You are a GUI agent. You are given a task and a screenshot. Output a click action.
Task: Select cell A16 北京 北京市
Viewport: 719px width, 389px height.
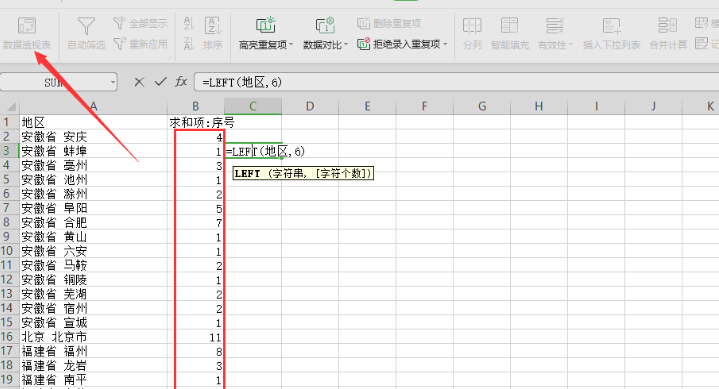(94, 337)
